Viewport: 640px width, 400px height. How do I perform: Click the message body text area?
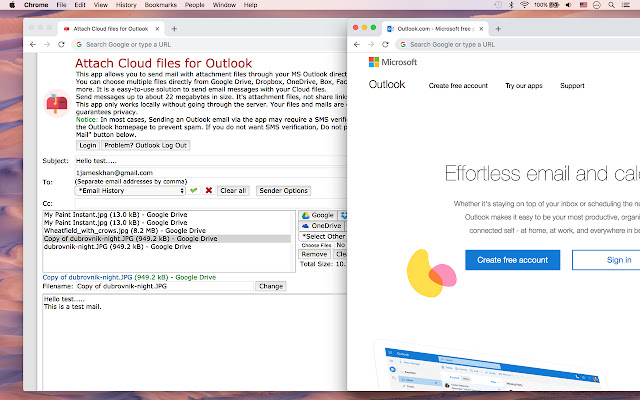click(x=194, y=342)
